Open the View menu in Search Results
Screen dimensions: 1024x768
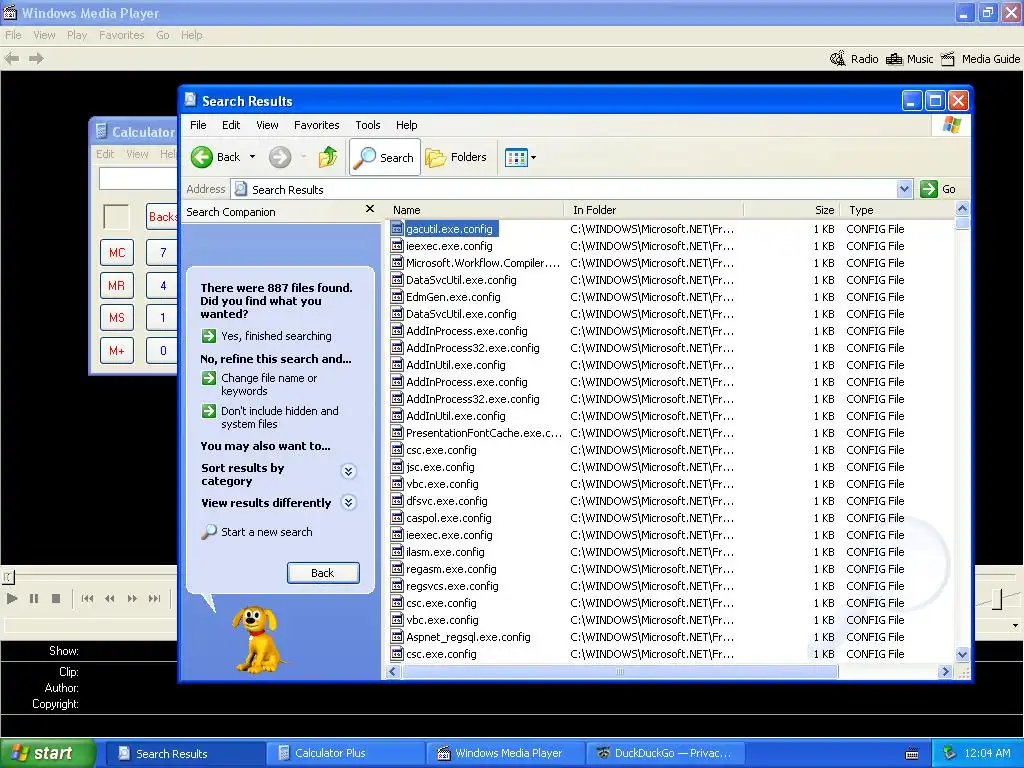[267, 125]
